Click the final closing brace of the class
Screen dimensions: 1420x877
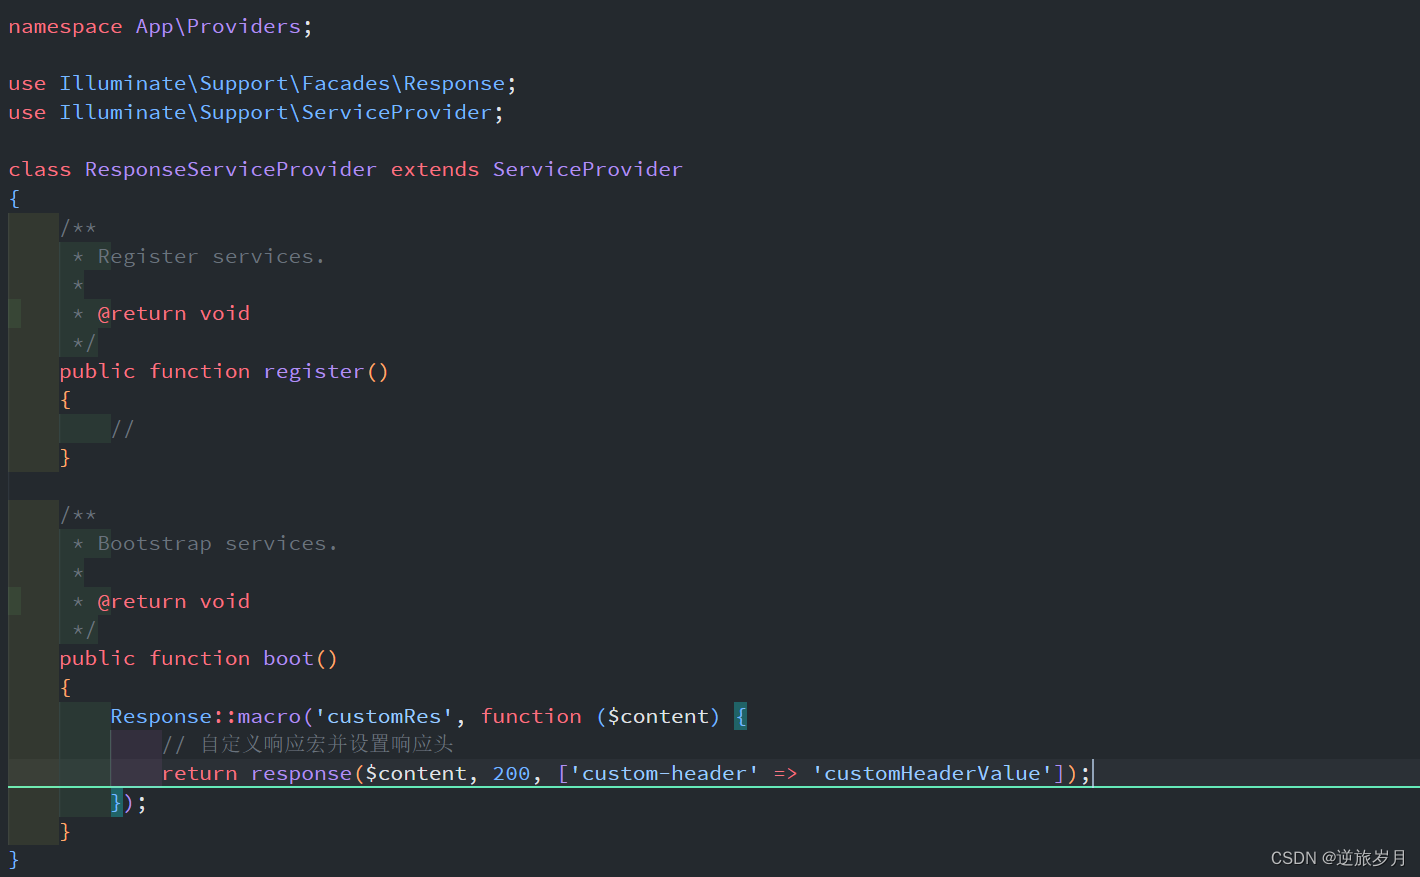14,860
